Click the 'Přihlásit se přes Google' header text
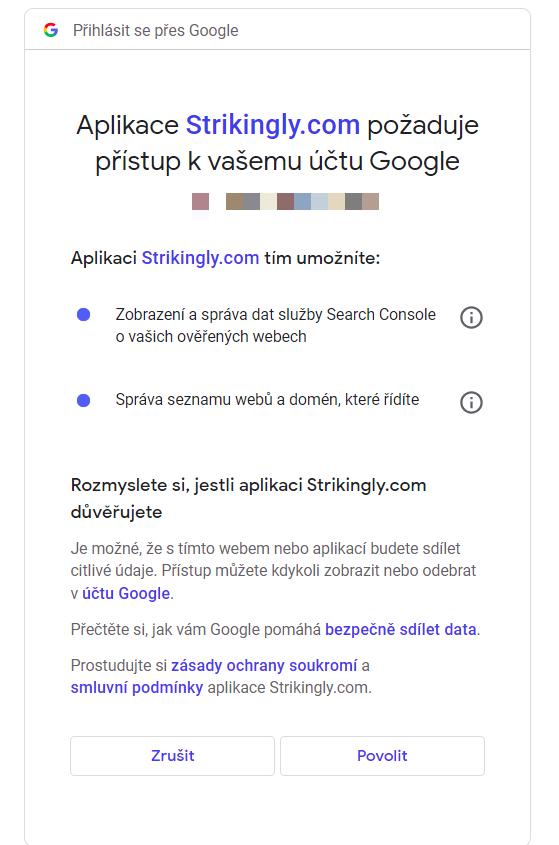559x845 pixels. tap(156, 31)
